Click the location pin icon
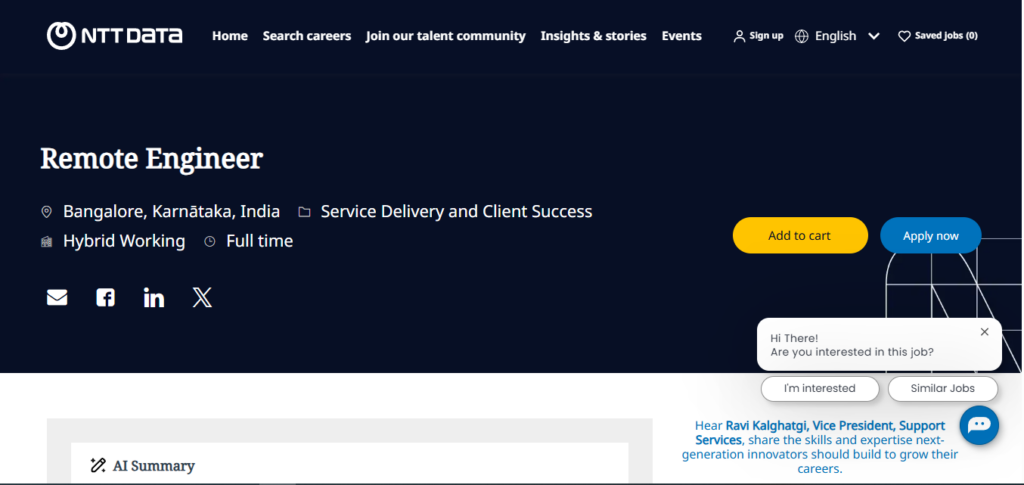Screen dimensions: 1024x485 (x=46, y=211)
